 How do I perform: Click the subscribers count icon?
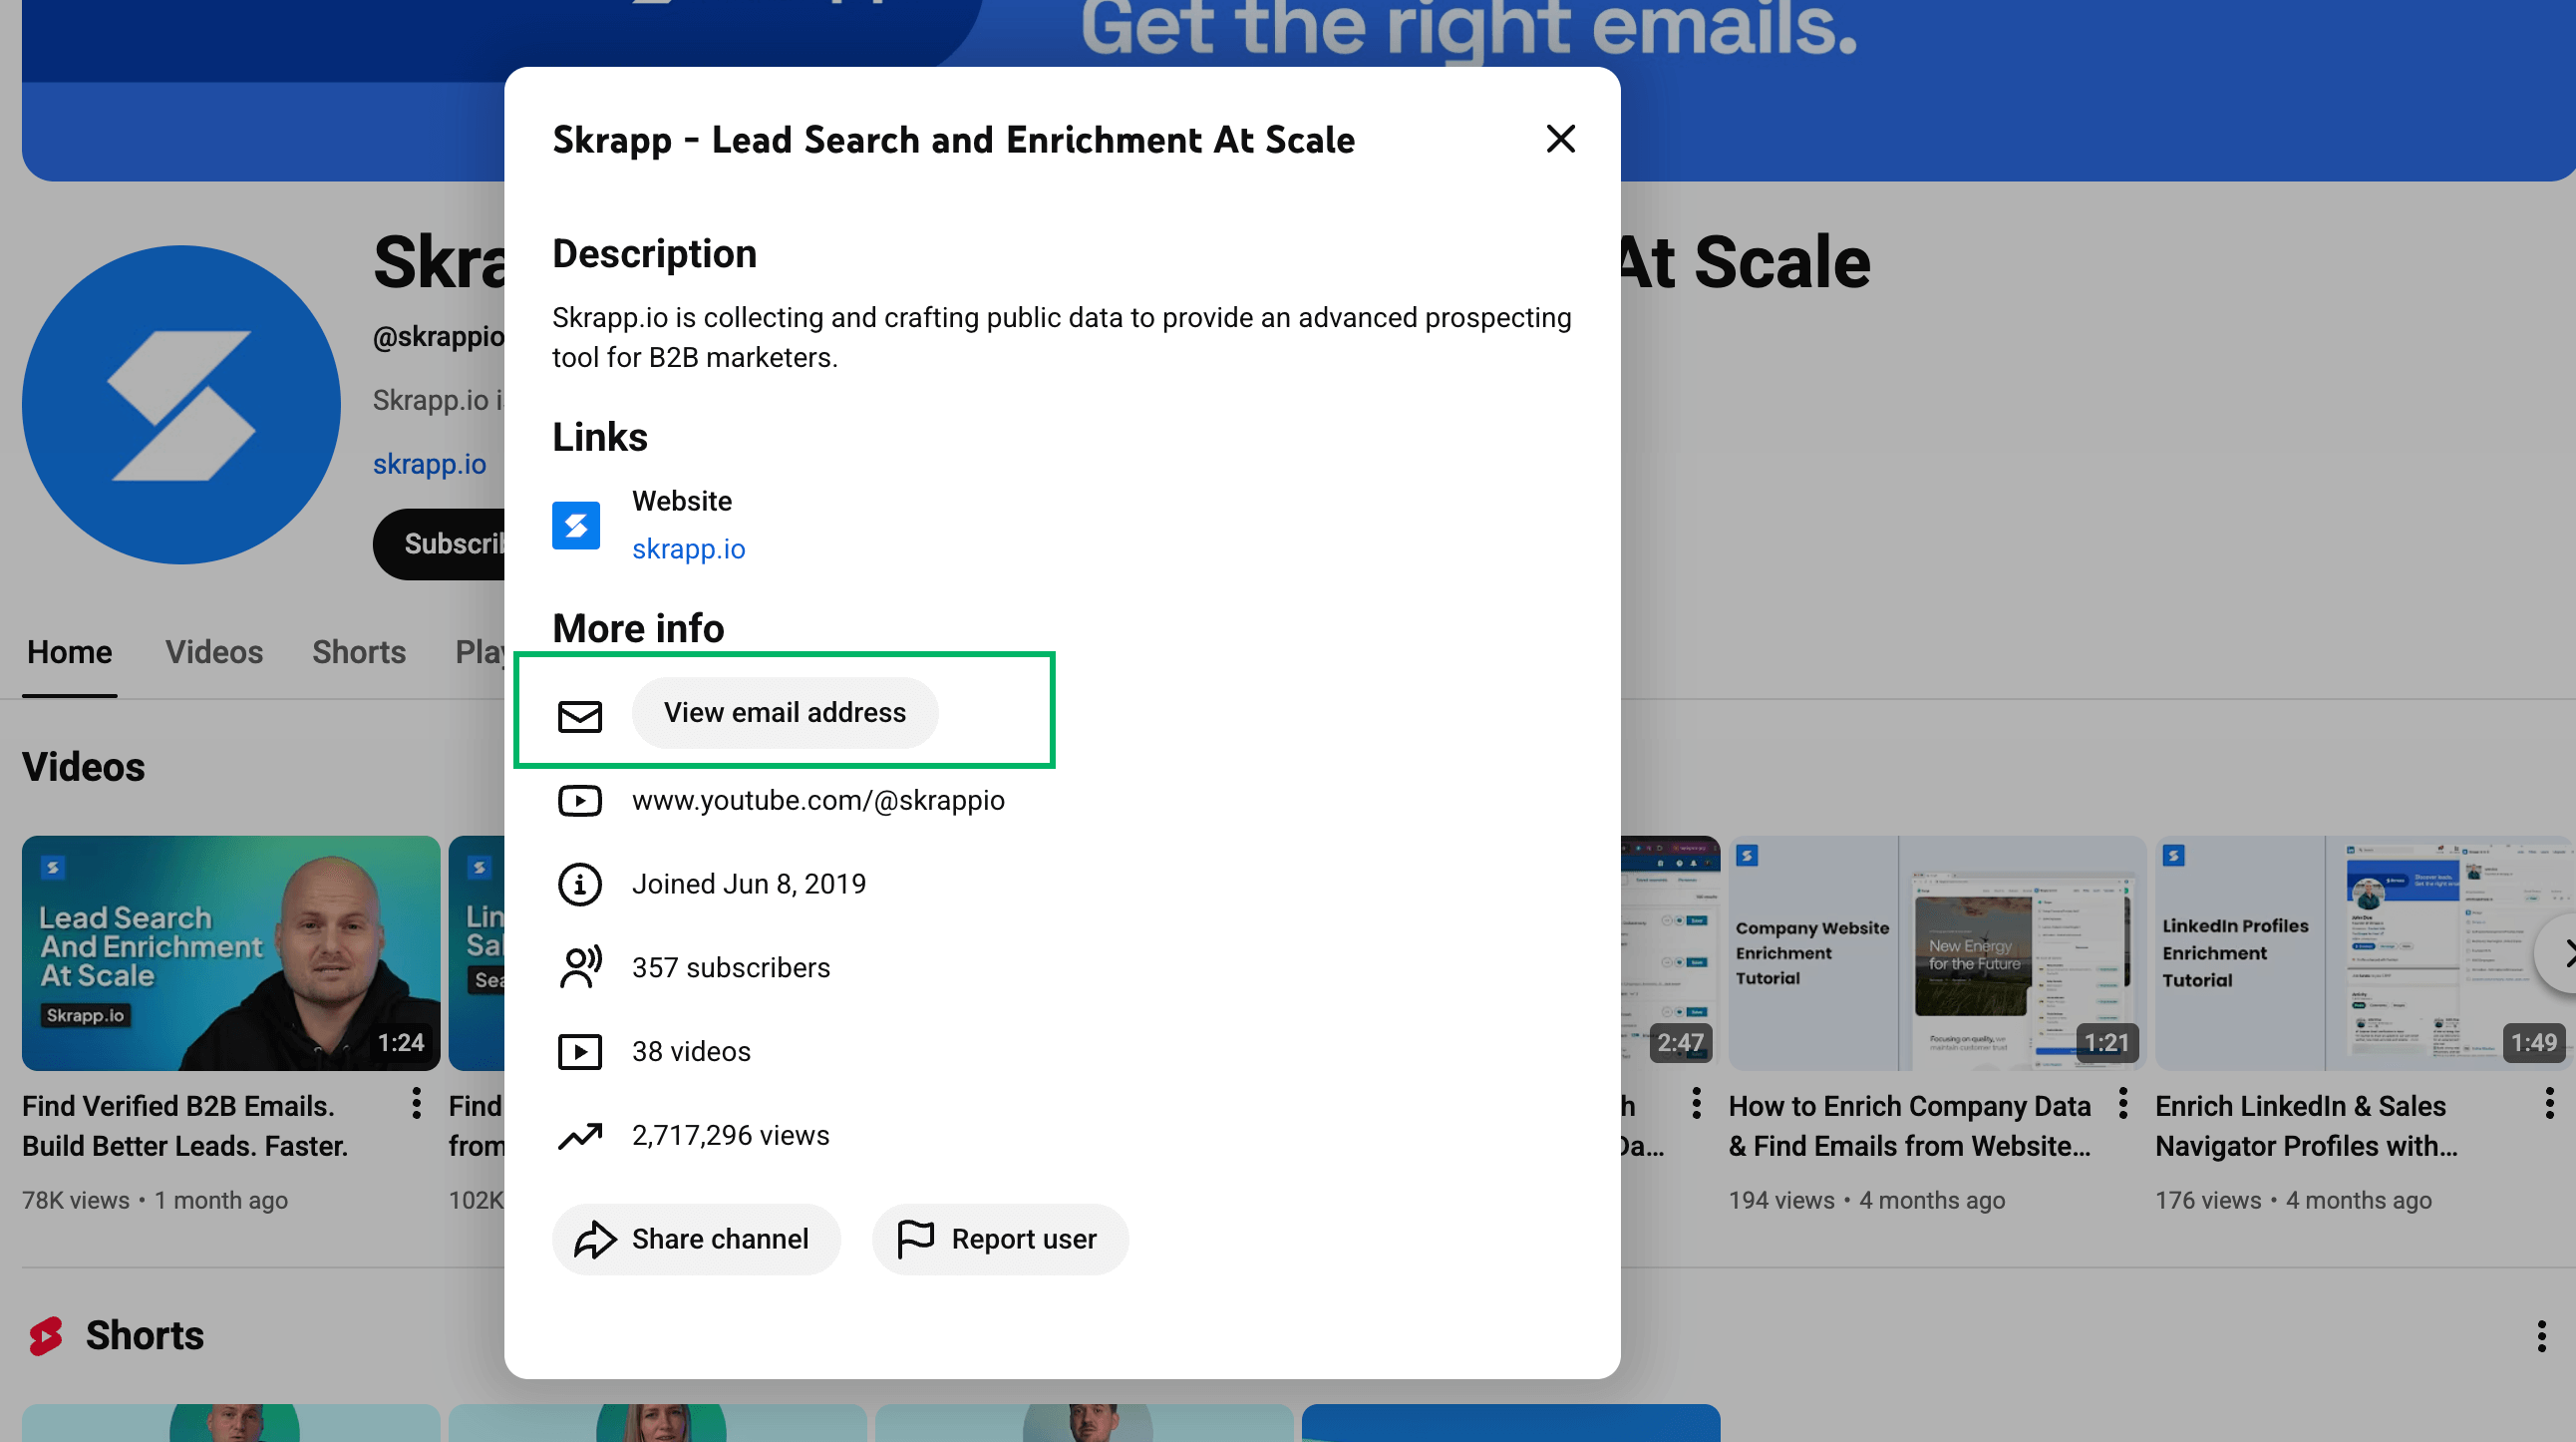(x=579, y=967)
